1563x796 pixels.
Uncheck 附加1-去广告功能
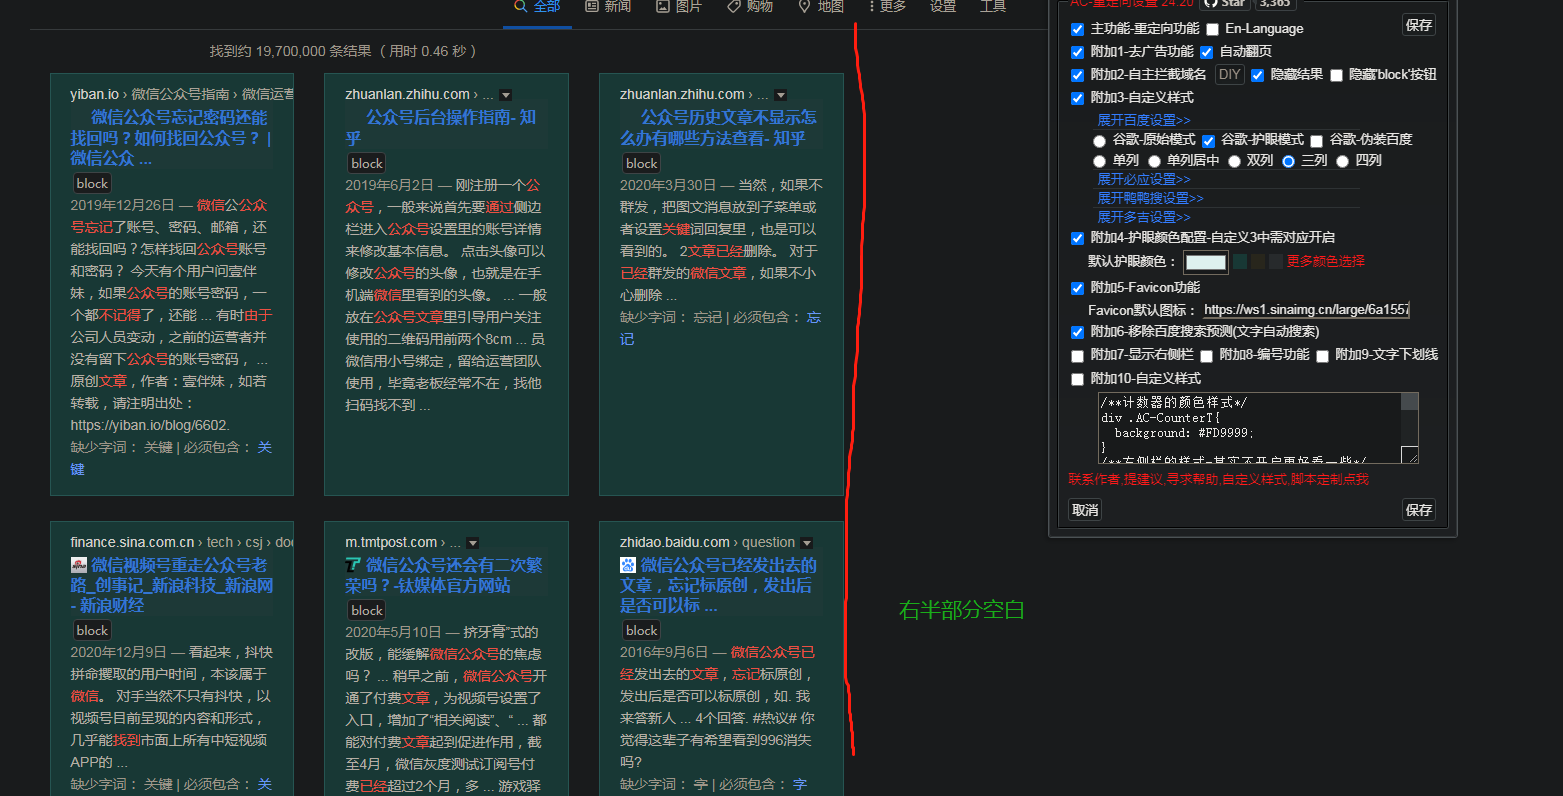[x=1077, y=52]
